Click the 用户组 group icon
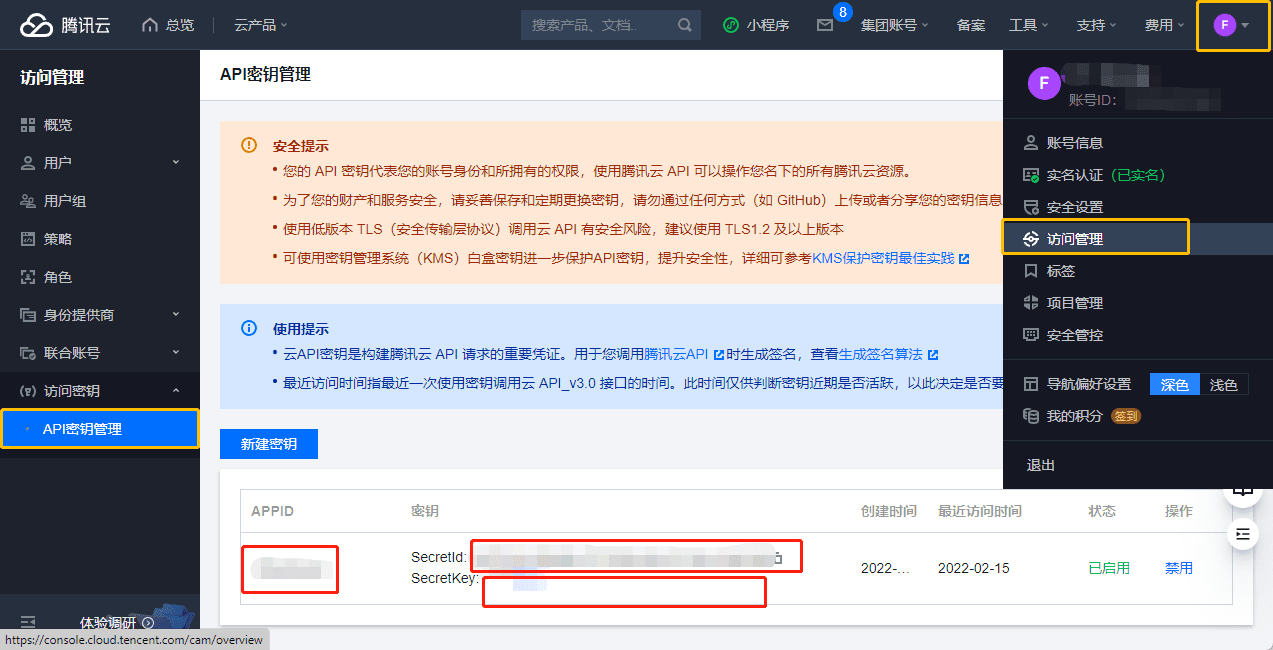 click(x=28, y=201)
